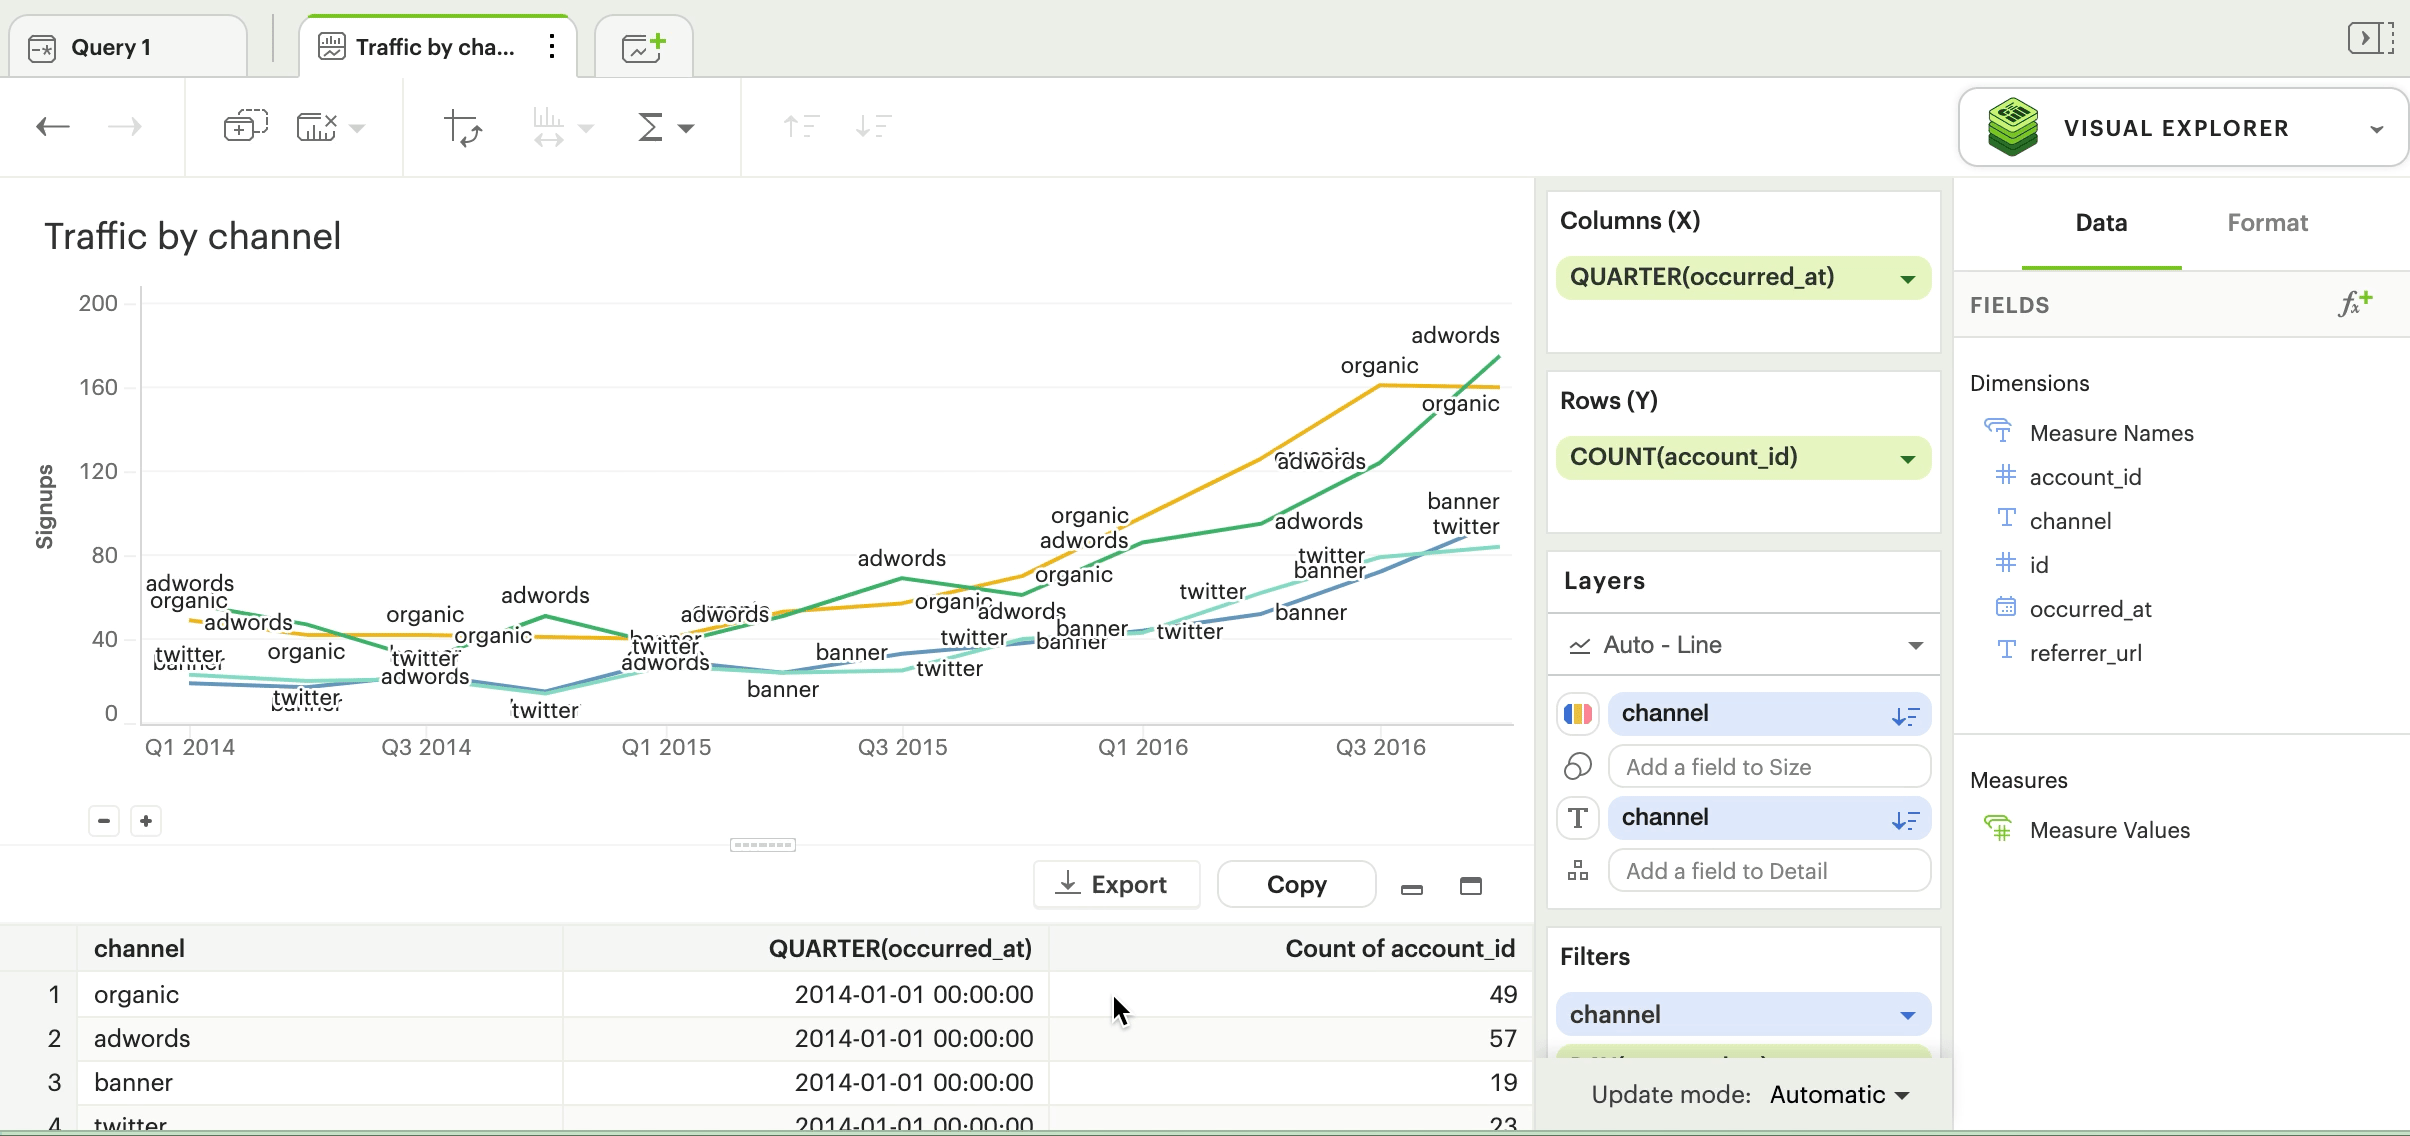Click the chart zoom in plus button
The width and height of the screenshot is (2410, 1136).
click(x=146, y=821)
